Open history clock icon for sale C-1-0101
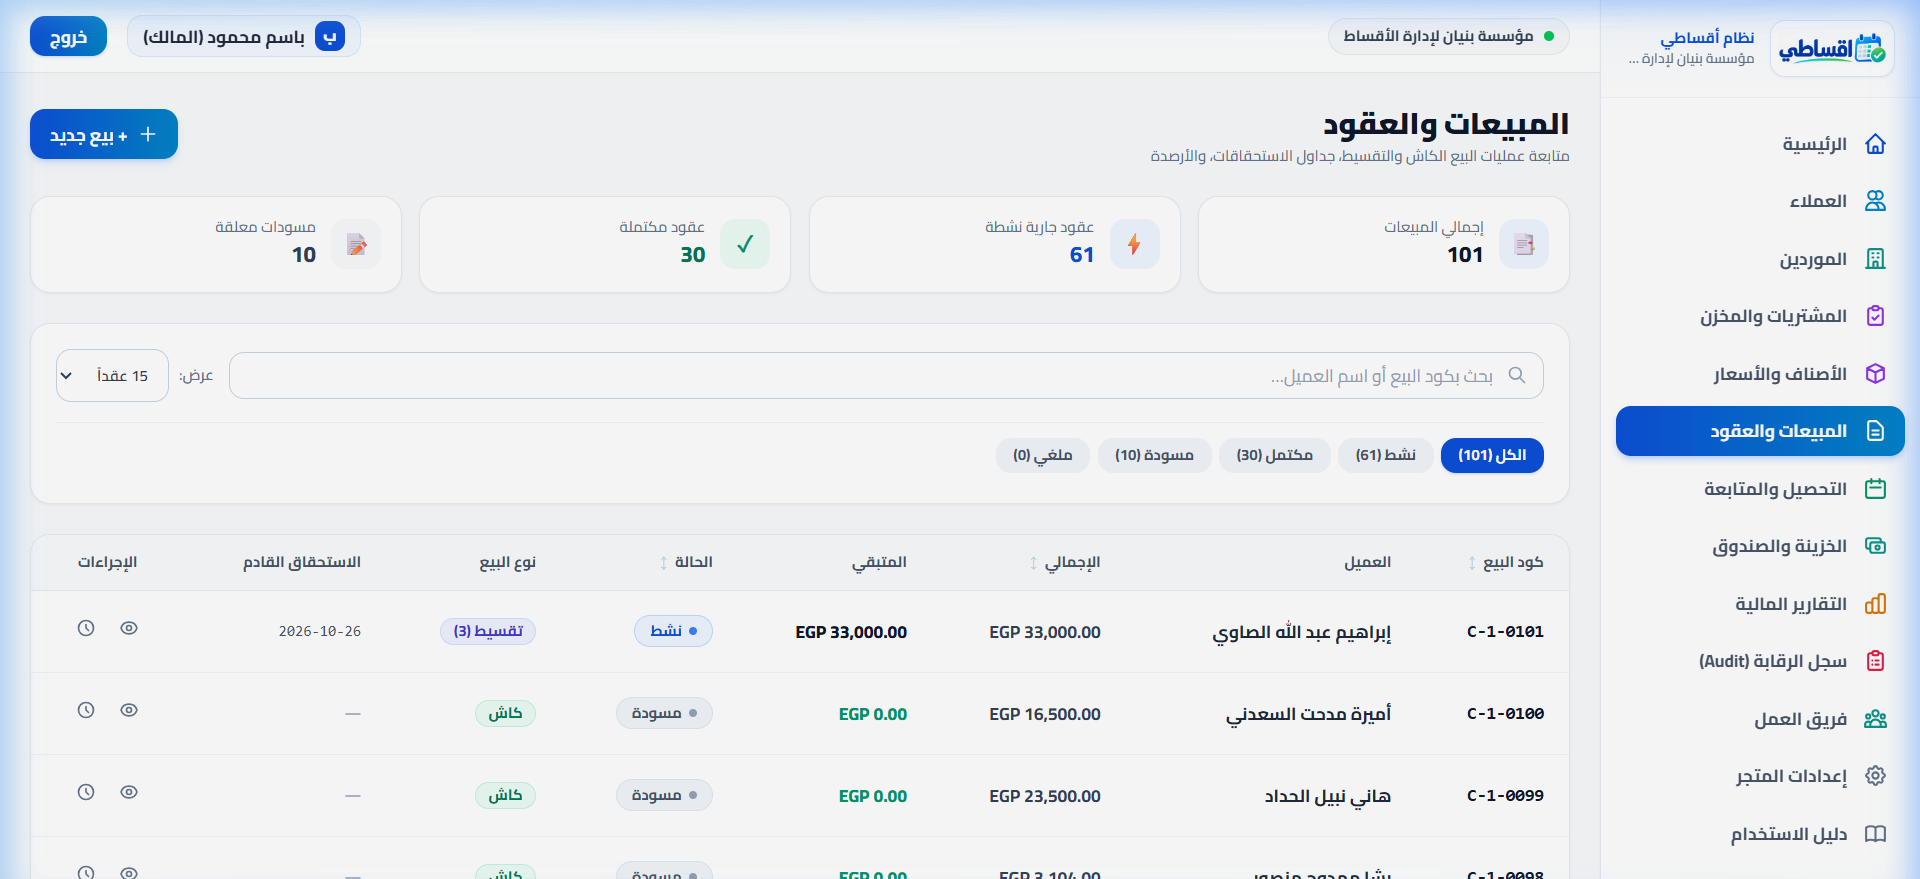The height and width of the screenshot is (879, 1920). (x=86, y=628)
